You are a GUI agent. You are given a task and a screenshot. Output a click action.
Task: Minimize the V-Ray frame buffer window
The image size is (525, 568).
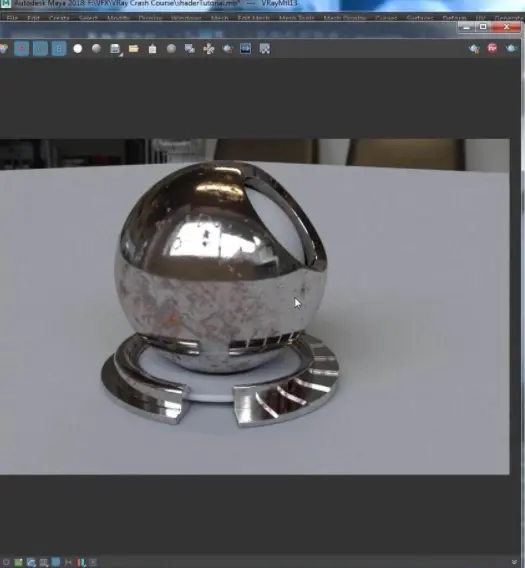(x=466, y=27)
